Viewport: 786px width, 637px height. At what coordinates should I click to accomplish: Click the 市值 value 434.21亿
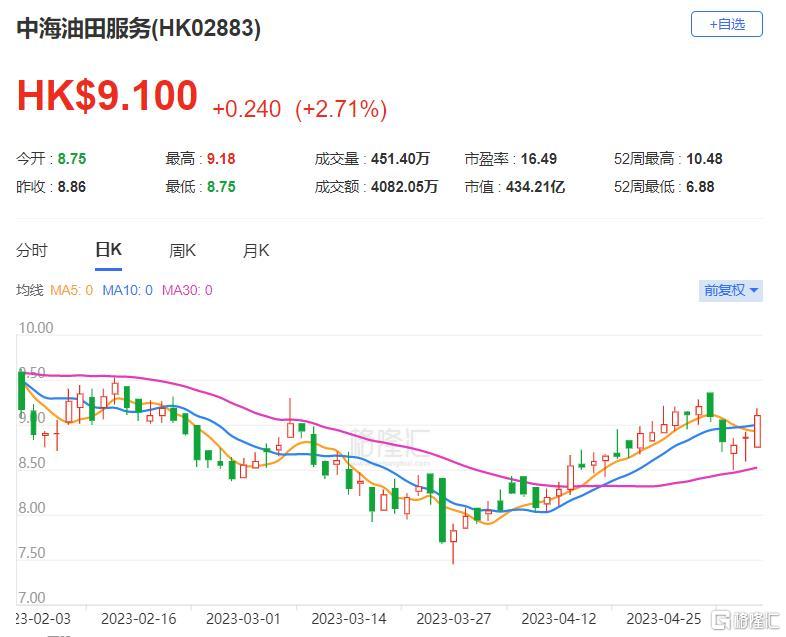(535, 187)
